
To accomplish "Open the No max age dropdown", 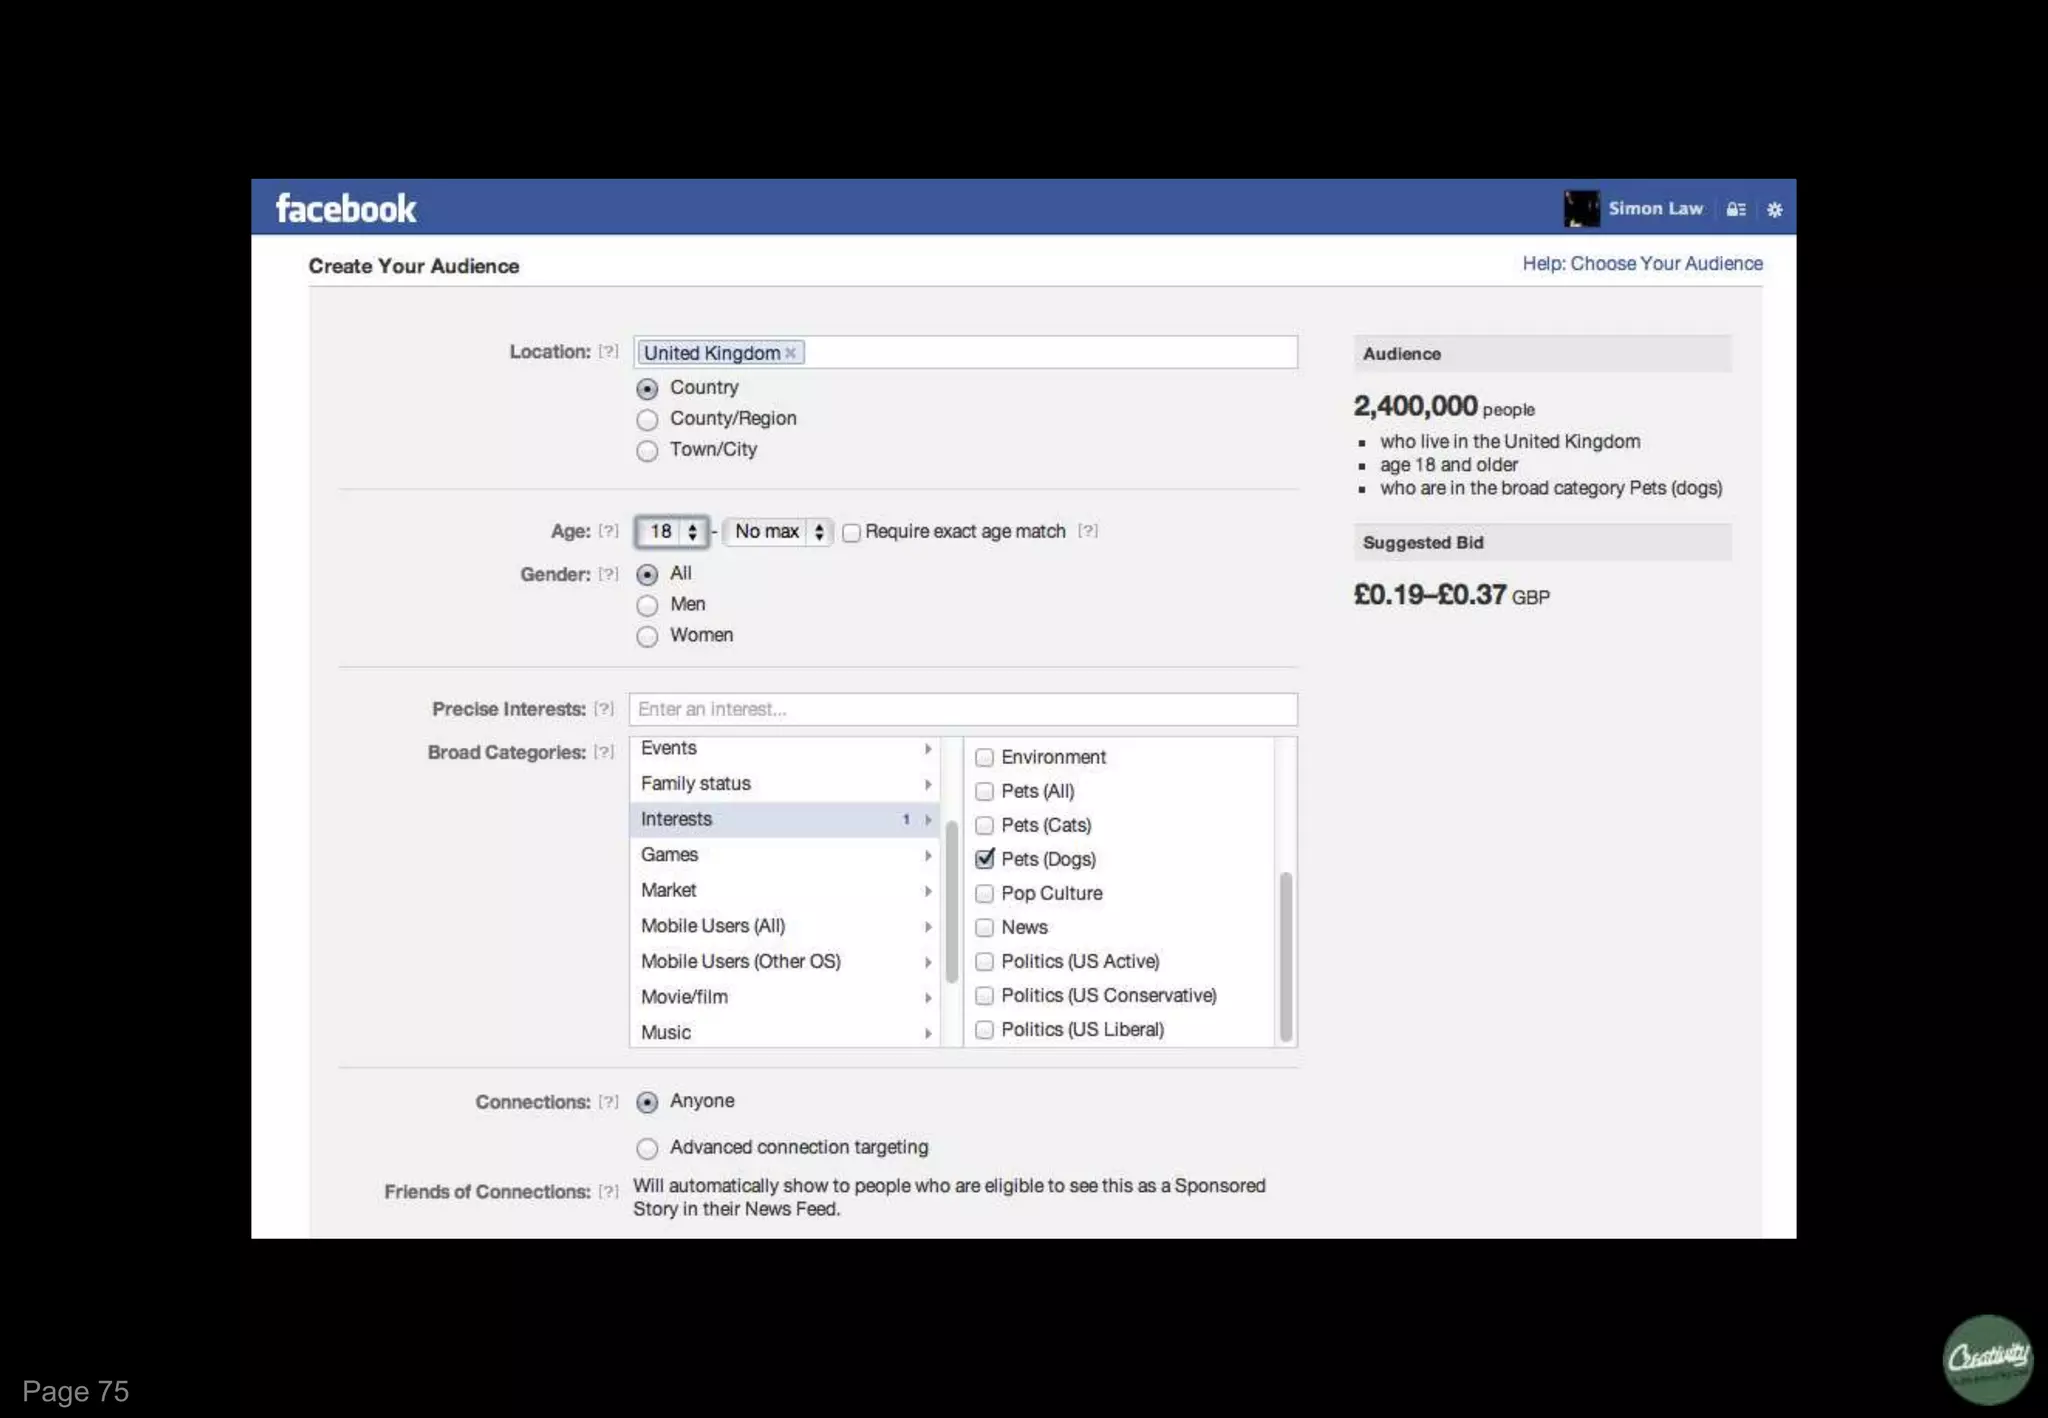I will pyautogui.click(x=779, y=532).
